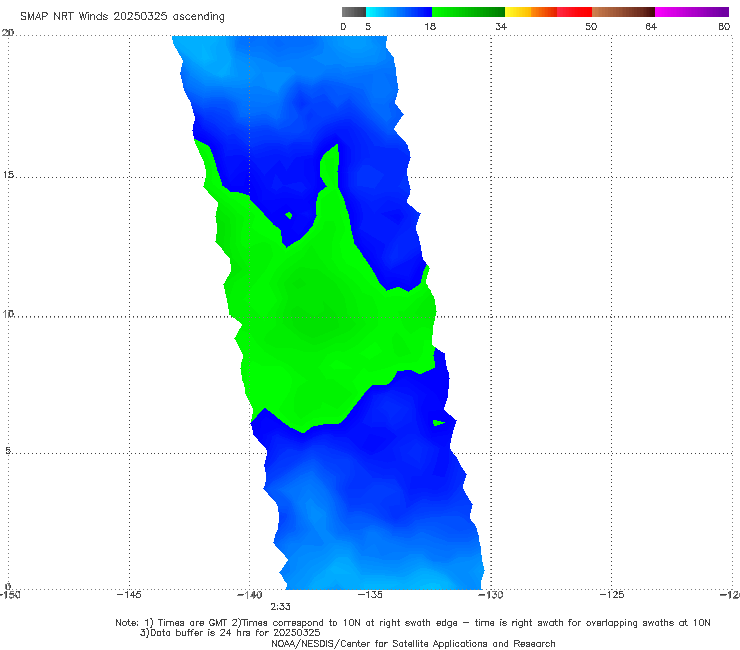Click the longitude axis label '-135'
This screenshot has height=650, width=740.
(370, 594)
